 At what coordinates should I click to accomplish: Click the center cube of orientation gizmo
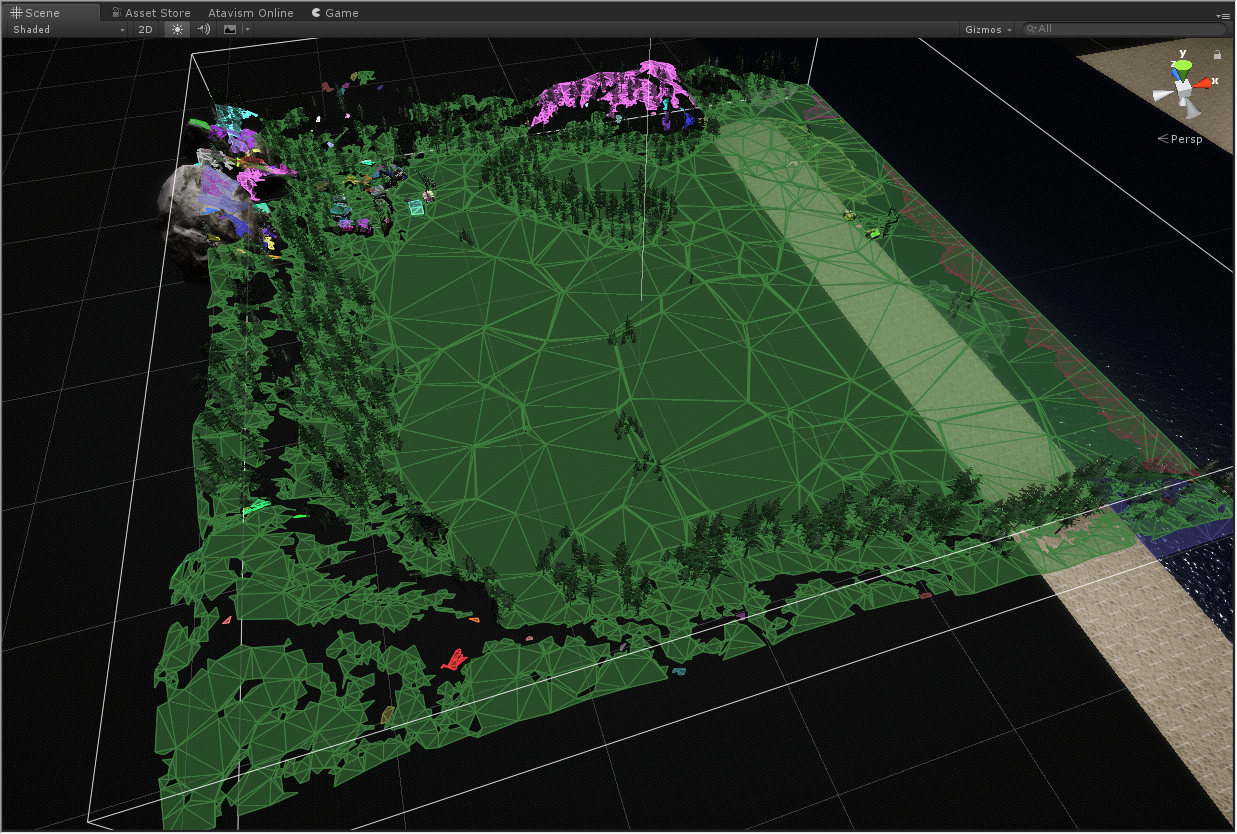[x=1183, y=89]
